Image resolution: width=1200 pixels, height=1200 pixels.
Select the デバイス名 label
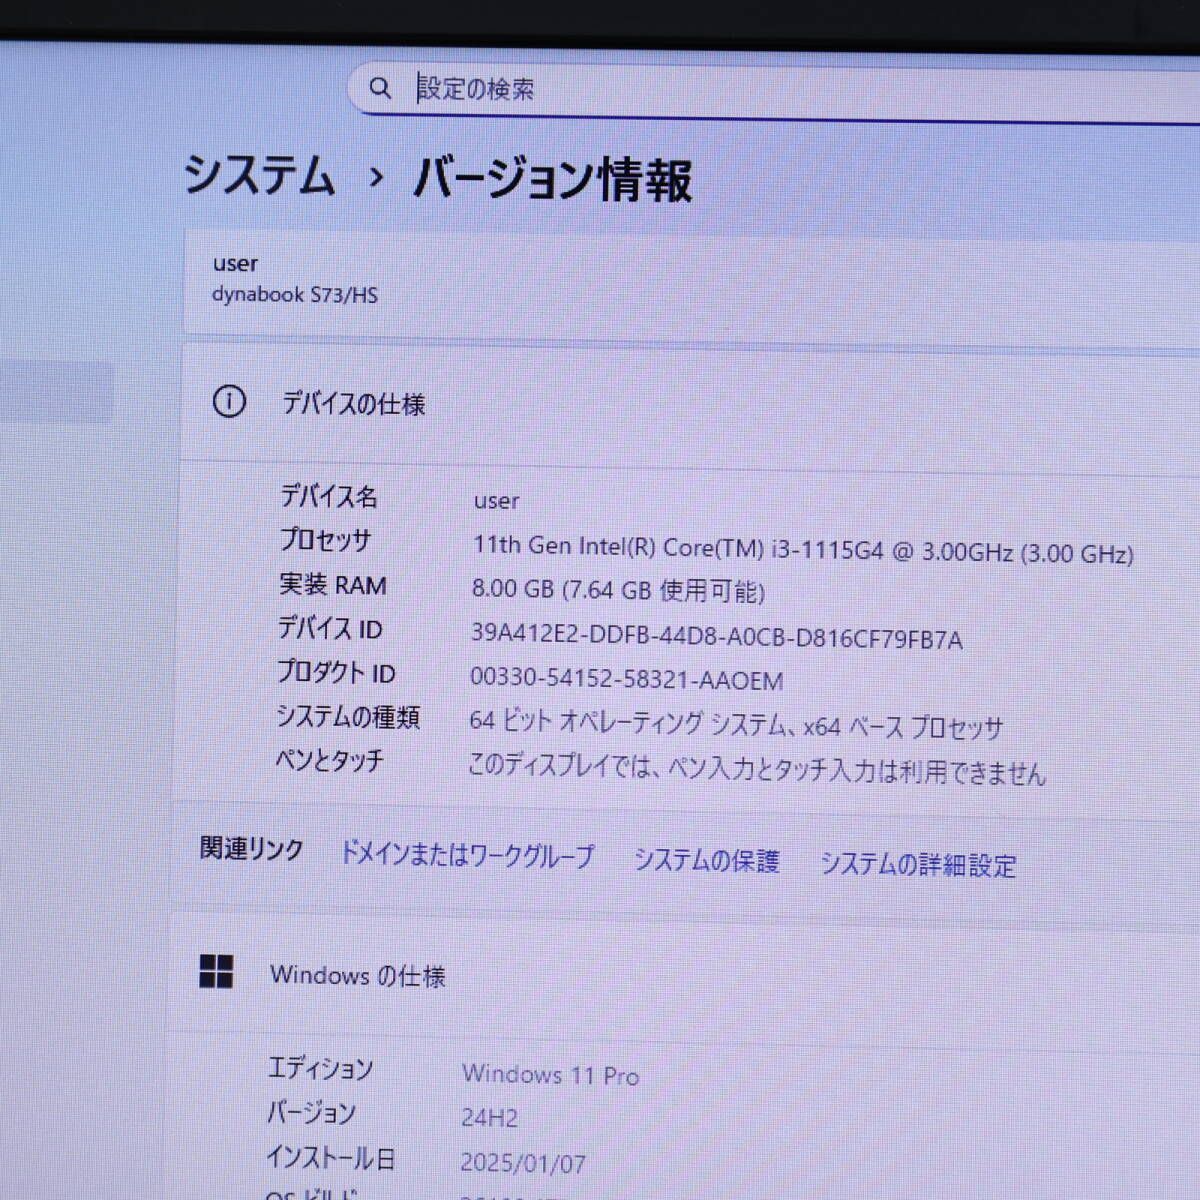tap(328, 496)
